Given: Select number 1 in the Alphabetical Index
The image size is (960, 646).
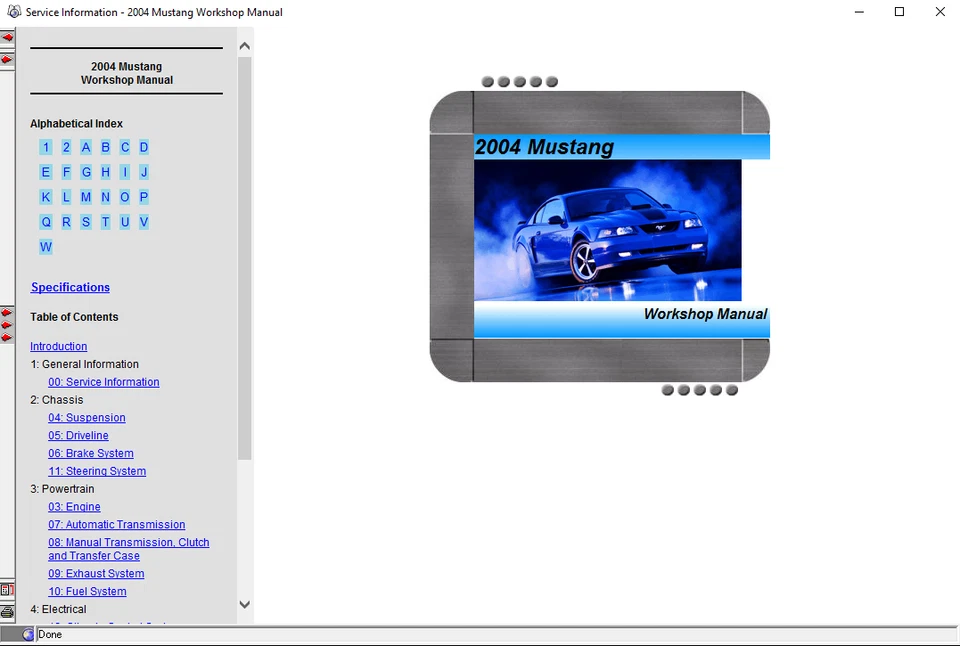Looking at the screenshot, I should (x=45, y=147).
